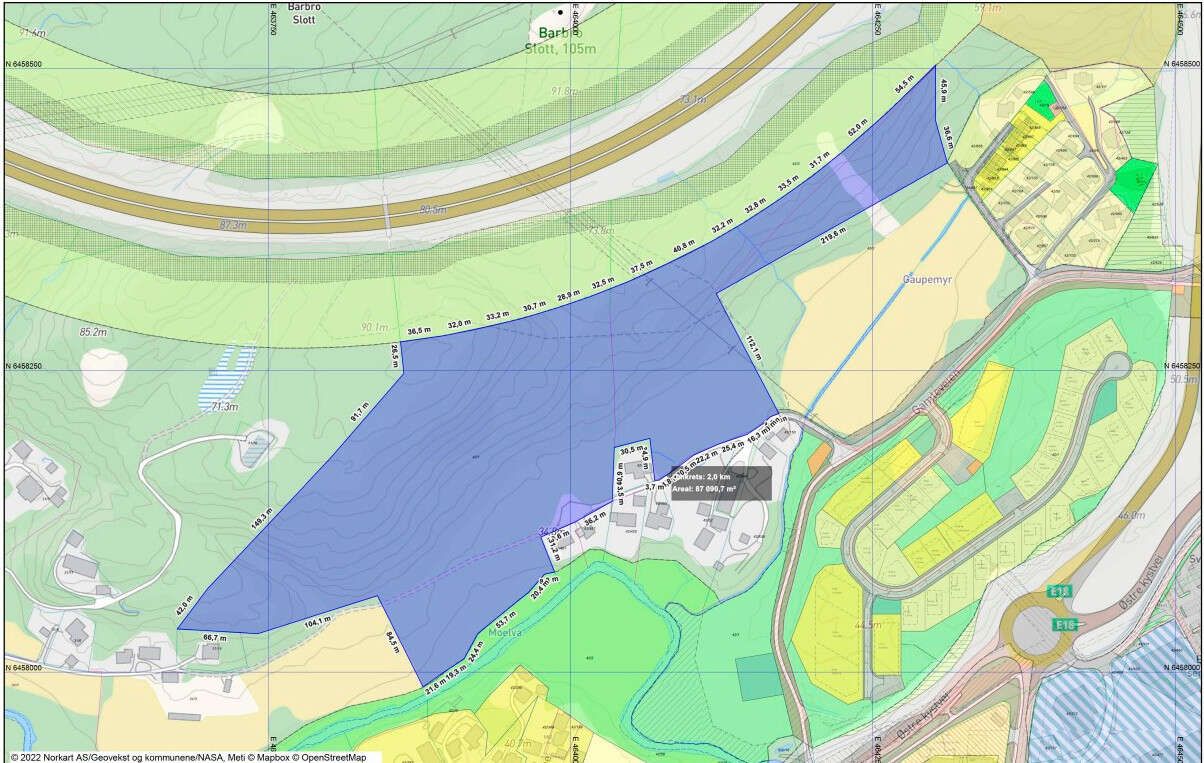The image size is (1204, 763).
Task: Select the 104,1 m boundary segment label
Action: tap(319, 621)
